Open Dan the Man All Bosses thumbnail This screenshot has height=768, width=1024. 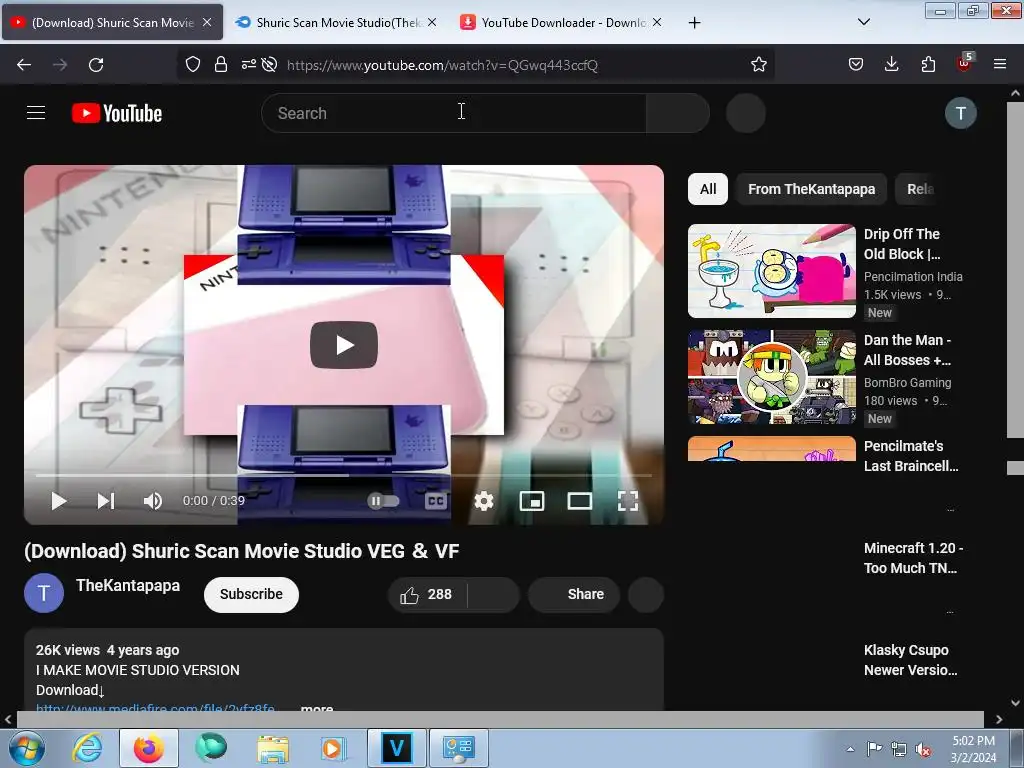(772, 377)
